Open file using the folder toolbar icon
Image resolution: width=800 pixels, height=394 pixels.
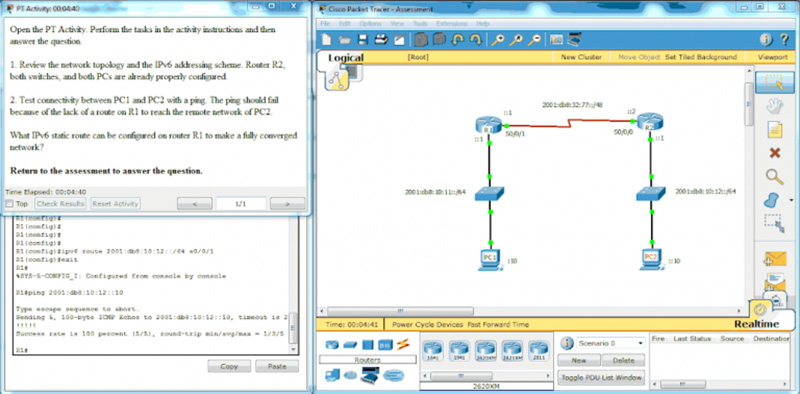(x=344, y=40)
